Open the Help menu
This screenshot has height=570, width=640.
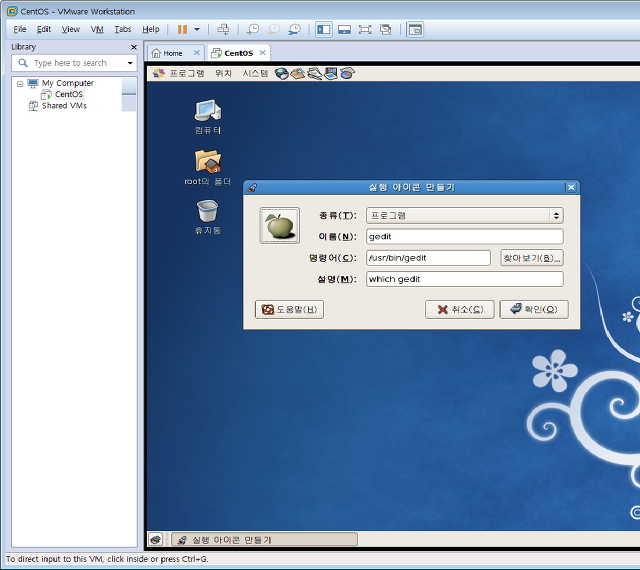tap(151, 29)
